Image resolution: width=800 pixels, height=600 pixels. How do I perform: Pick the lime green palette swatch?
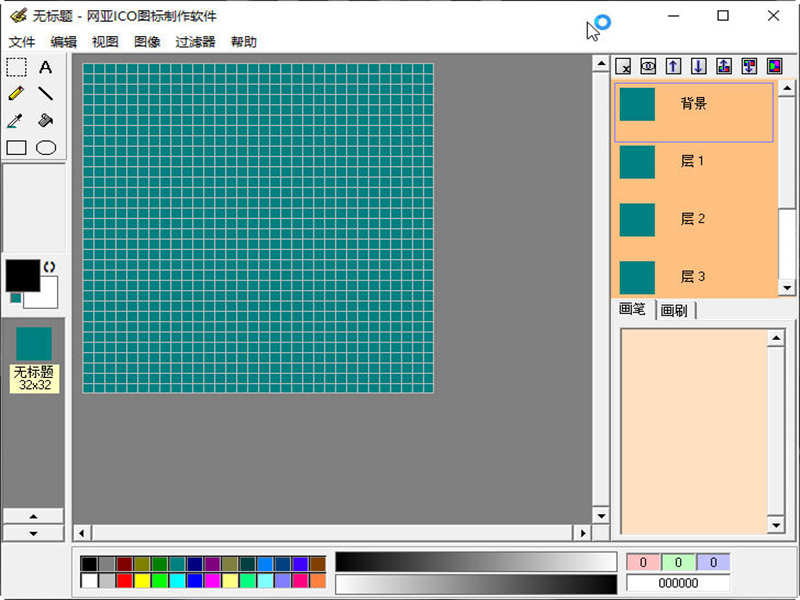click(160, 581)
